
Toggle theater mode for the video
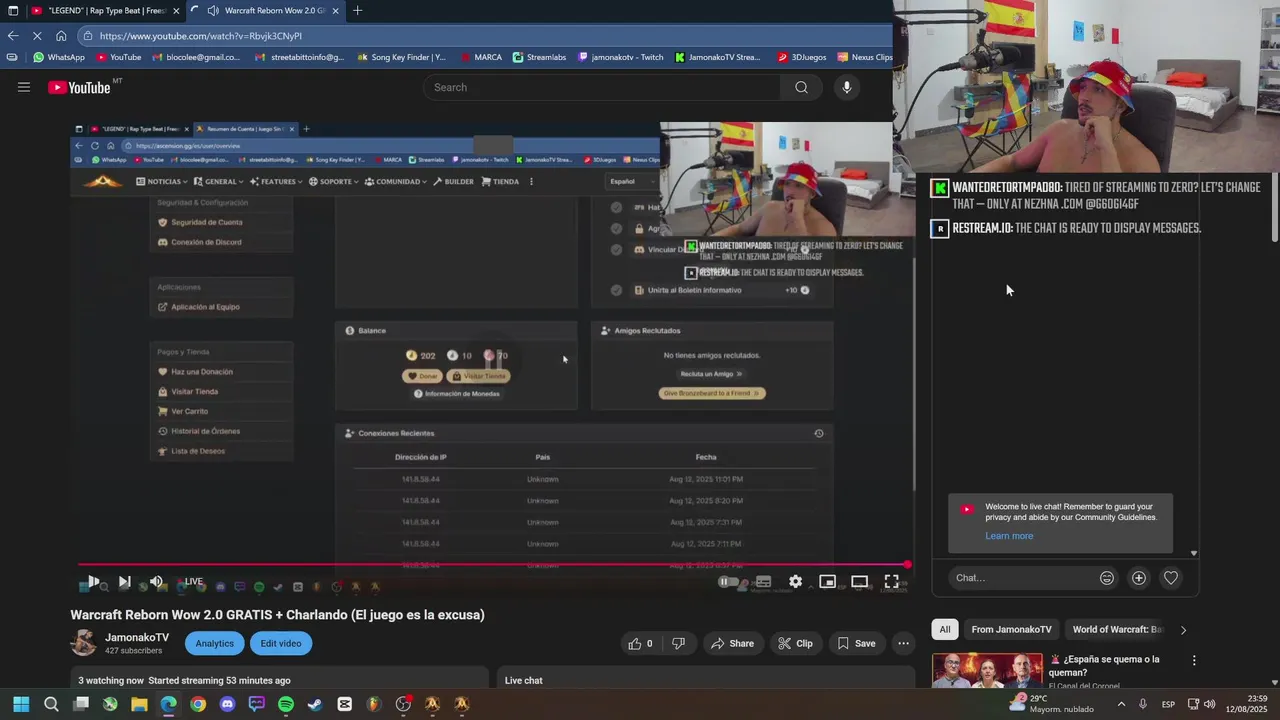[x=859, y=581]
